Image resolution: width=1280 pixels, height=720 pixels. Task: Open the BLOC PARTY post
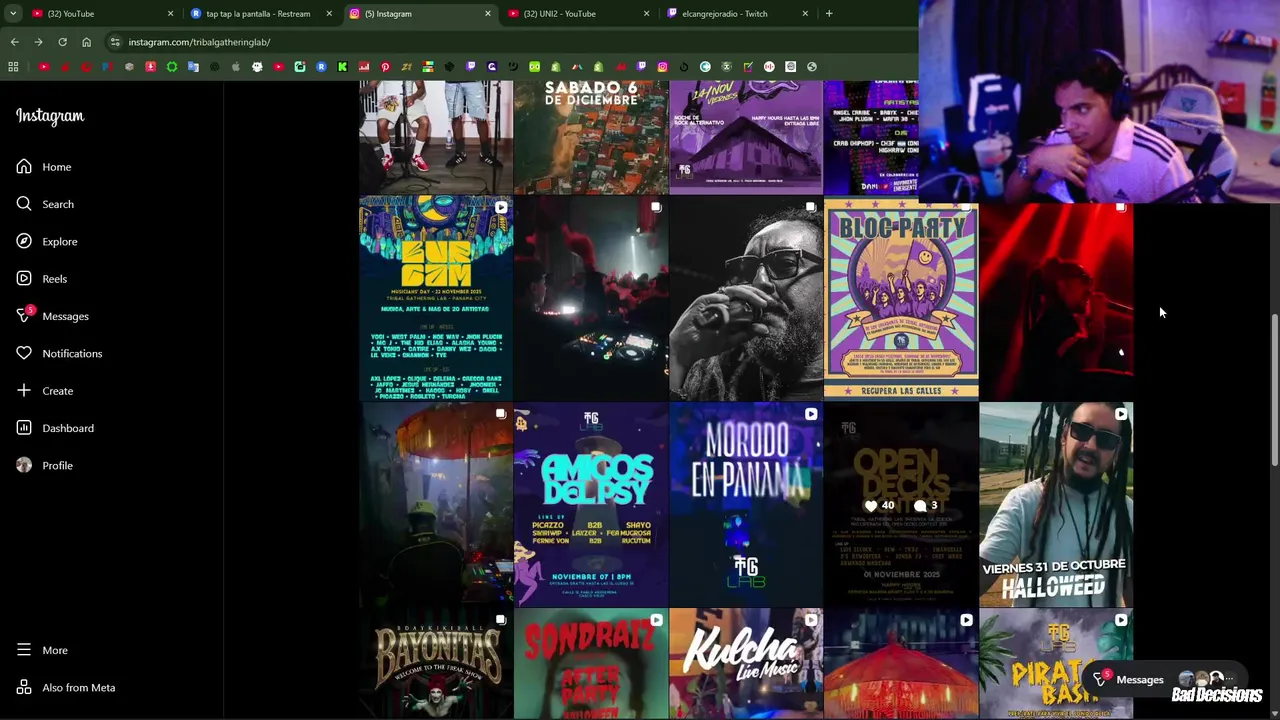(901, 298)
